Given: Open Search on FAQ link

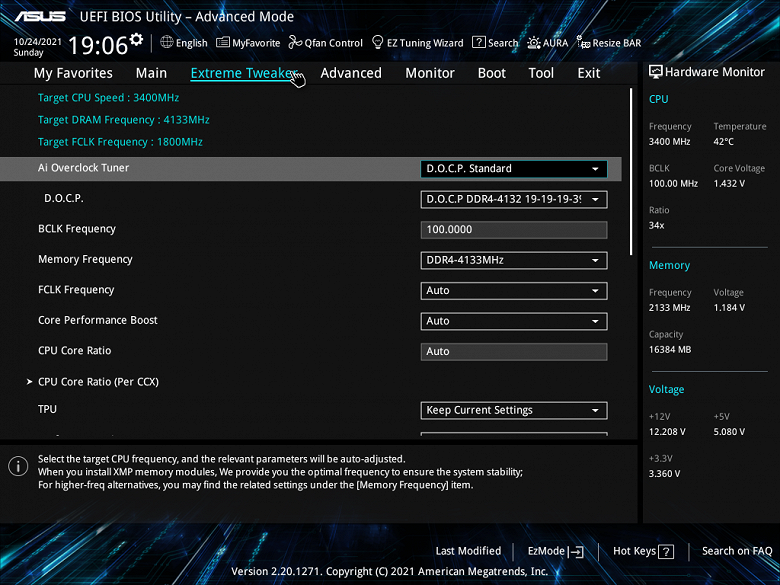Looking at the screenshot, I should coord(737,551).
